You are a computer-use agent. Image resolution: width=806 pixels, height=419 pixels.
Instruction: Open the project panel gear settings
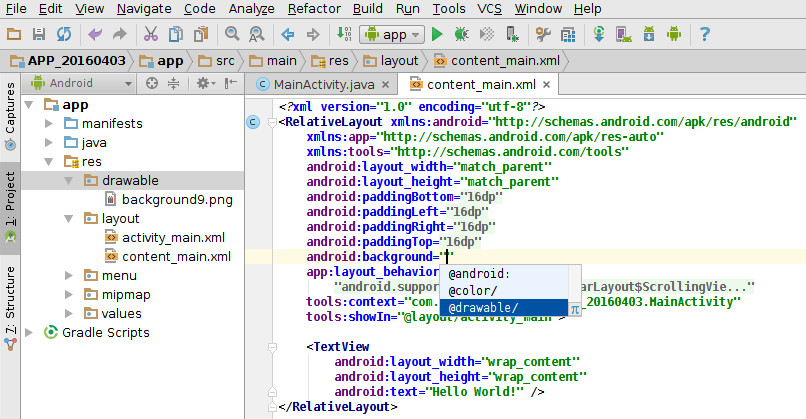click(206, 83)
